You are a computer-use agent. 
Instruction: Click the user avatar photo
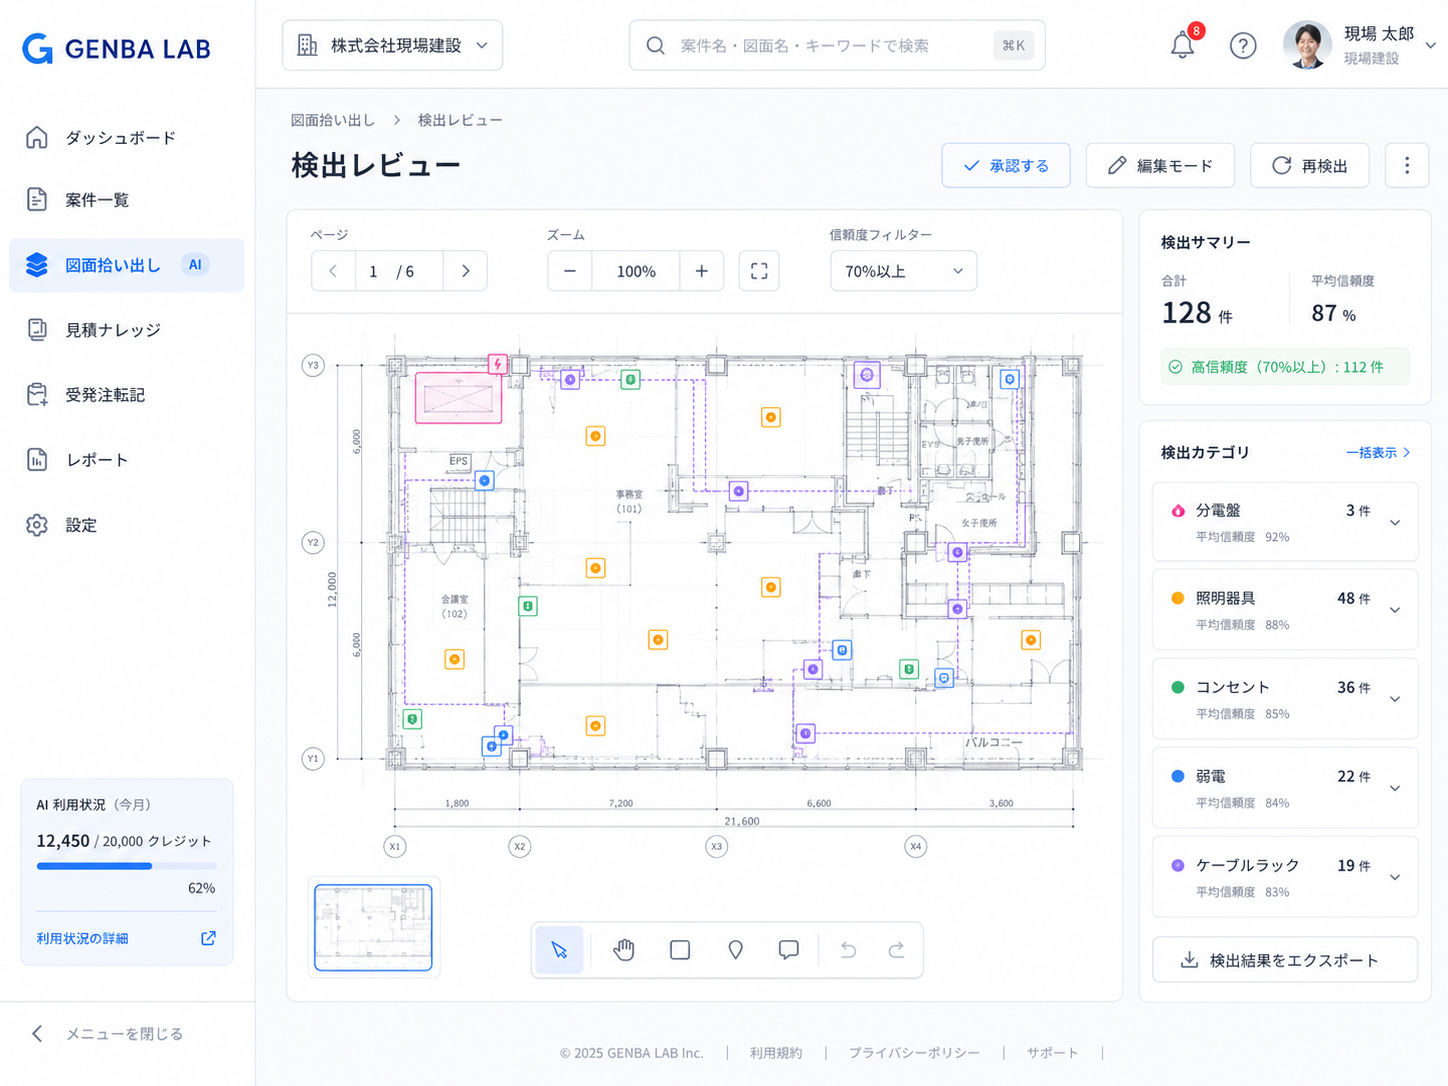1307,45
